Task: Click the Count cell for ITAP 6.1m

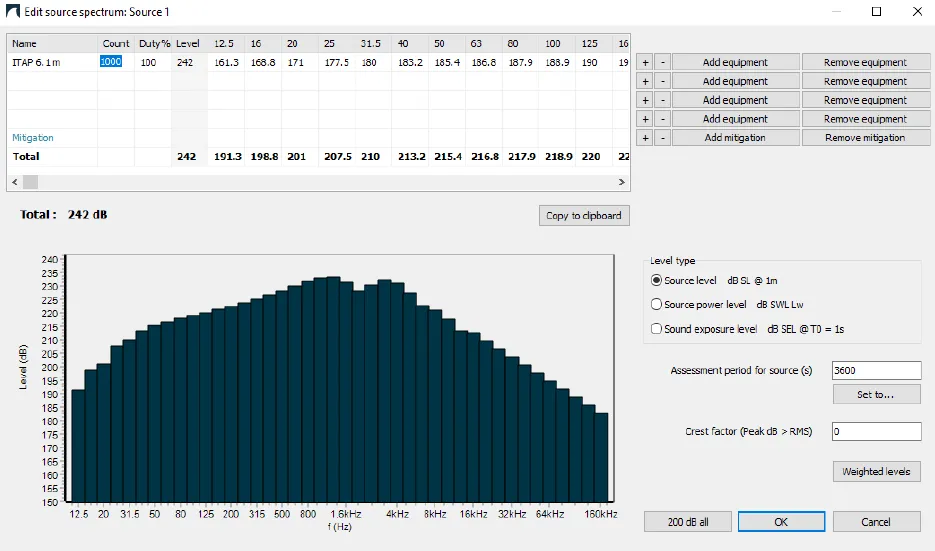Action: point(115,62)
